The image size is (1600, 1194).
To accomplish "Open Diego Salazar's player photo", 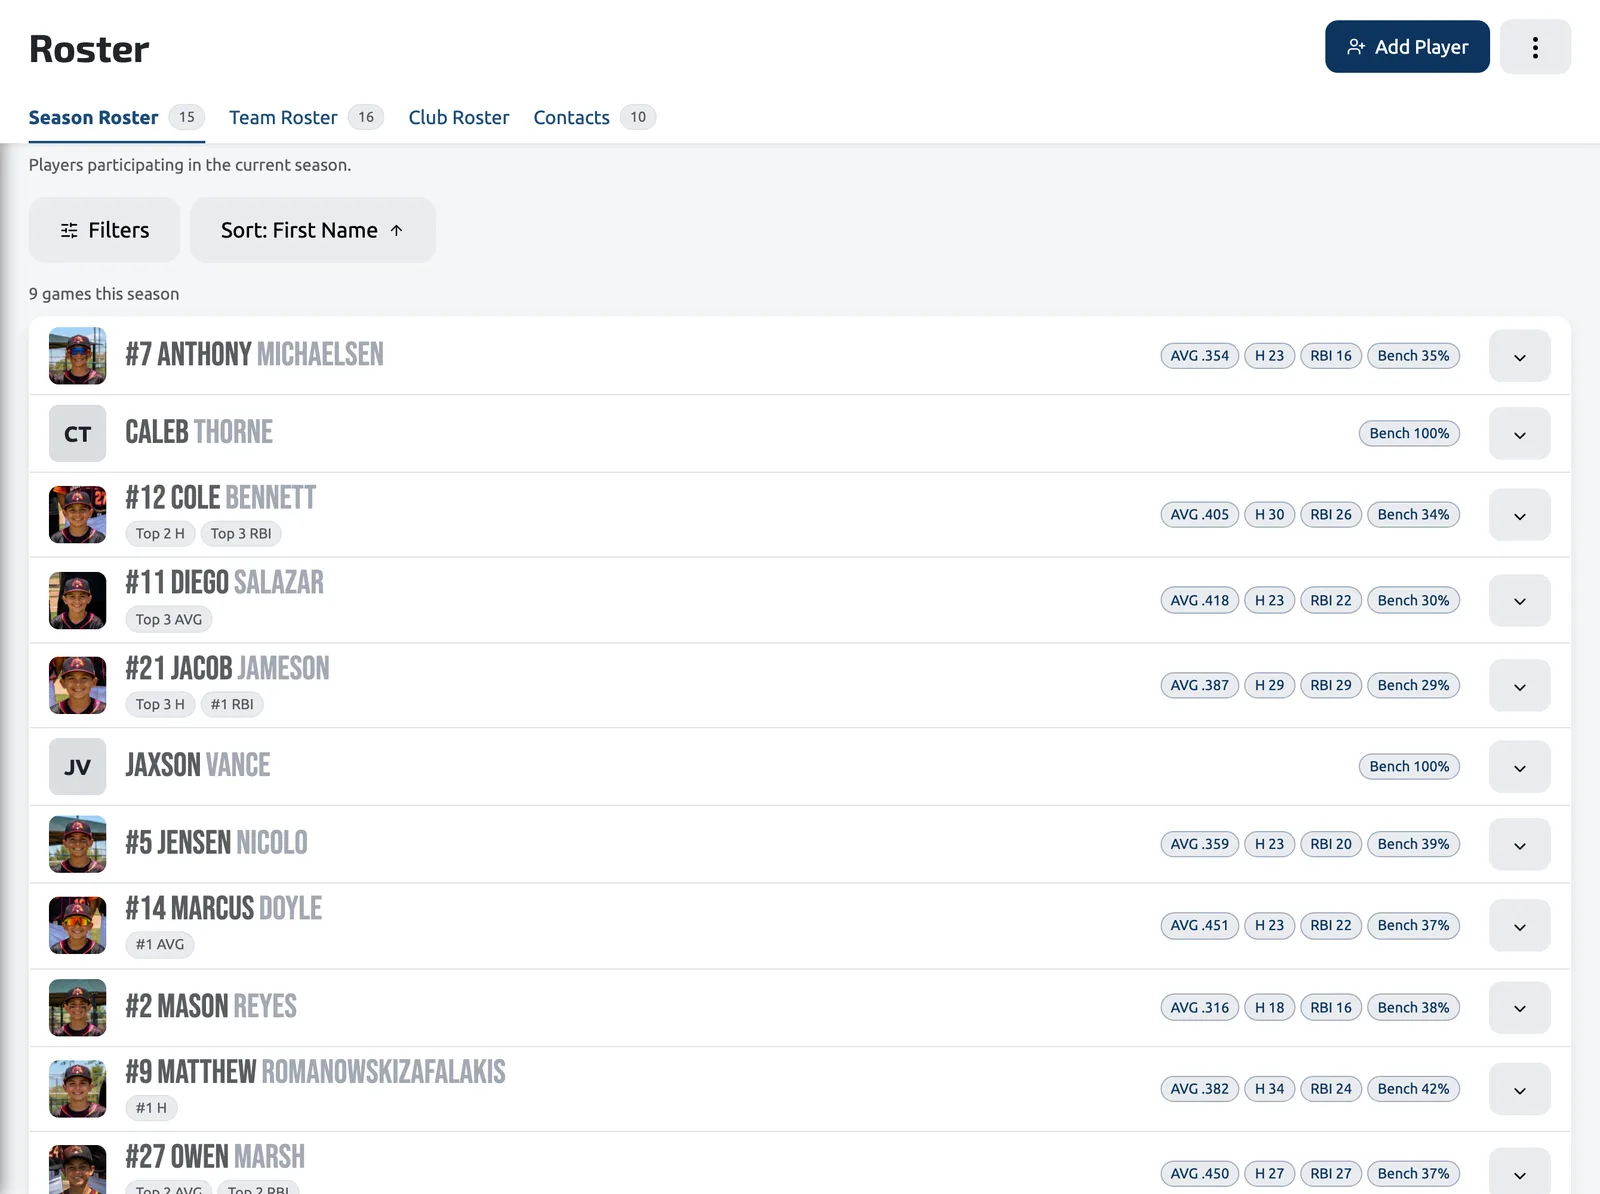I will coord(77,600).
